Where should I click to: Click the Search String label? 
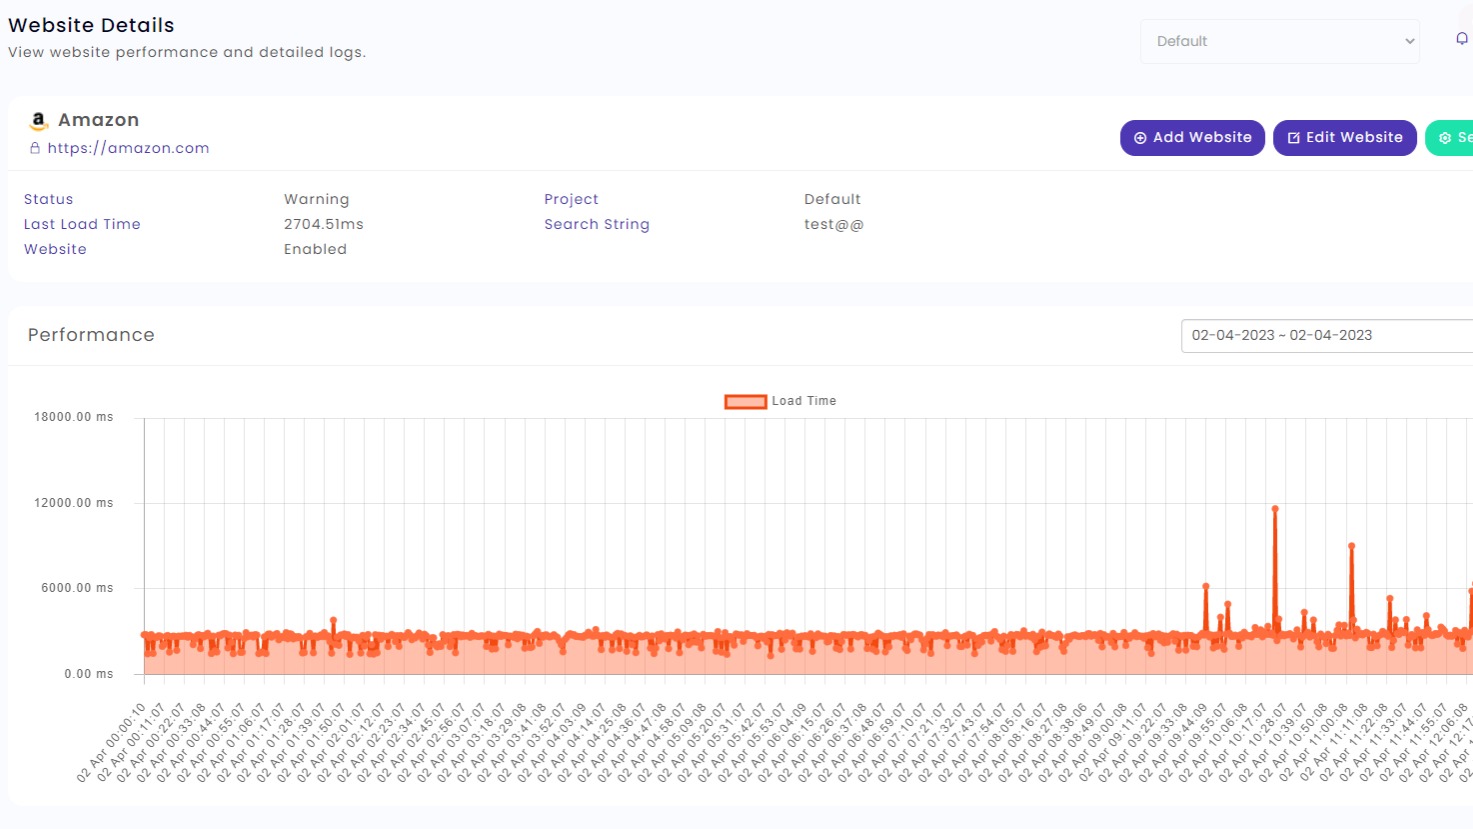[596, 224]
